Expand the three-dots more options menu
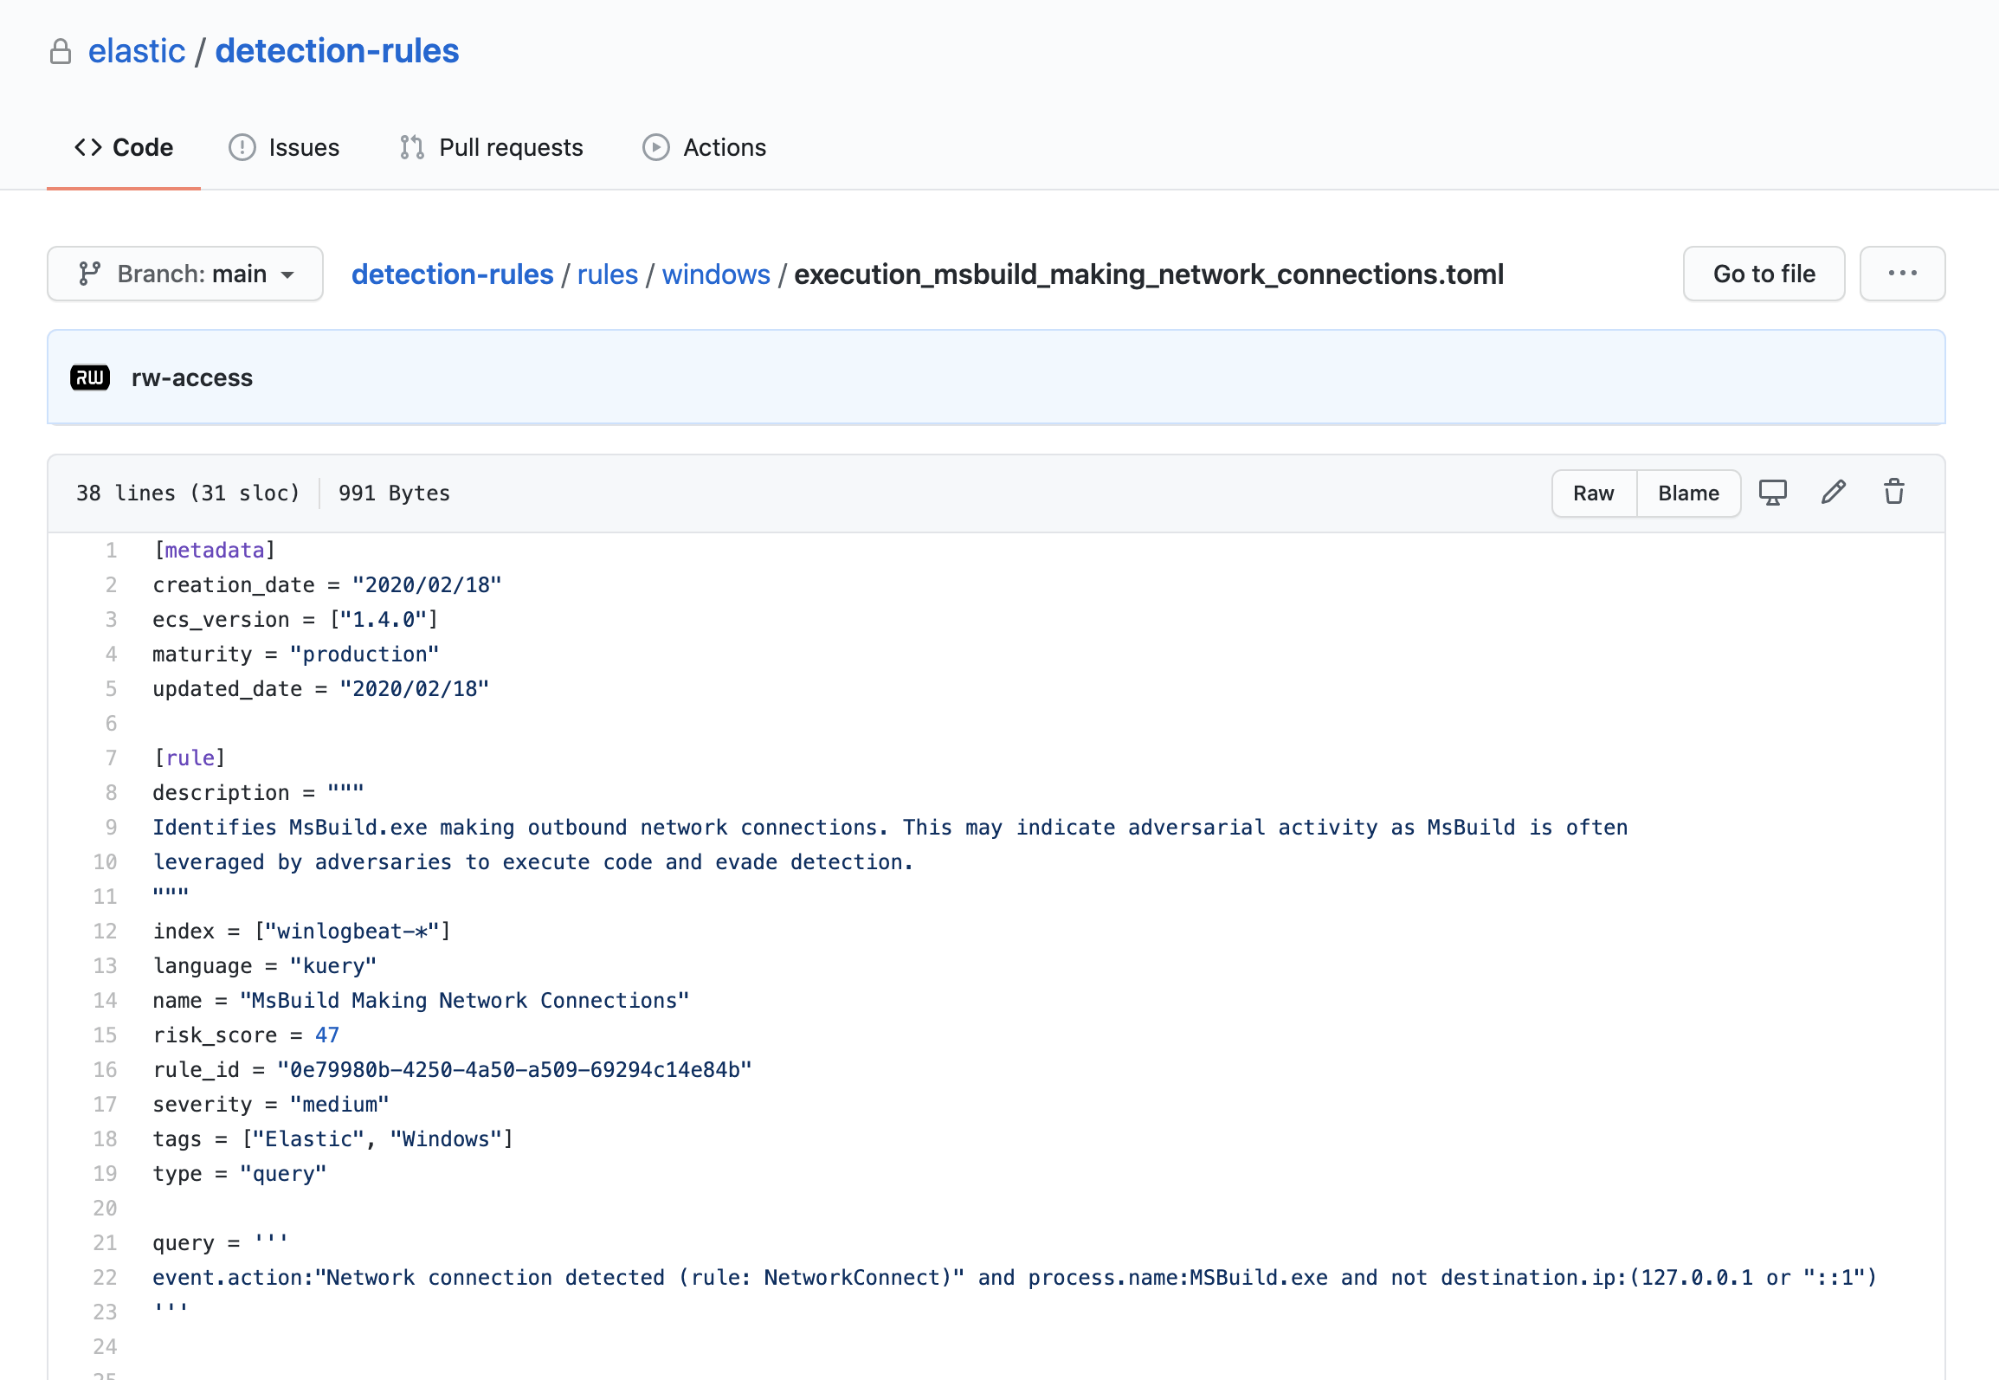Screen dimensions: 1999x1380 (x=1902, y=274)
